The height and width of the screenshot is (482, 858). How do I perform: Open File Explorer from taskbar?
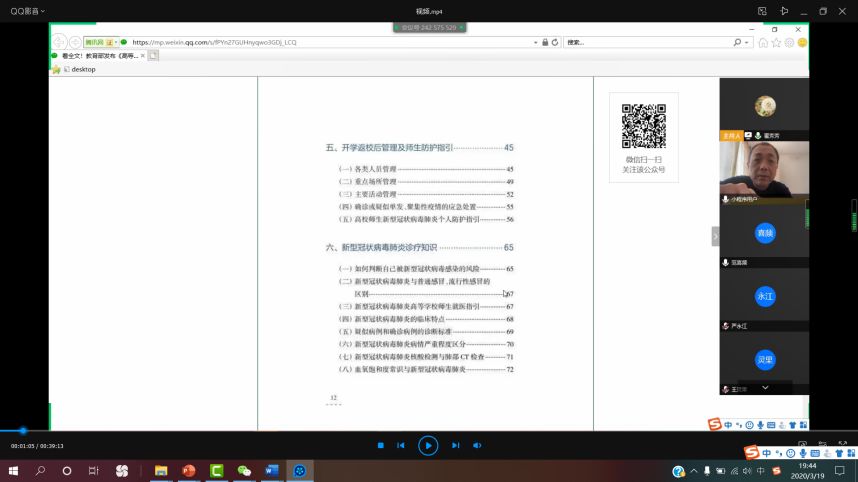coord(161,471)
